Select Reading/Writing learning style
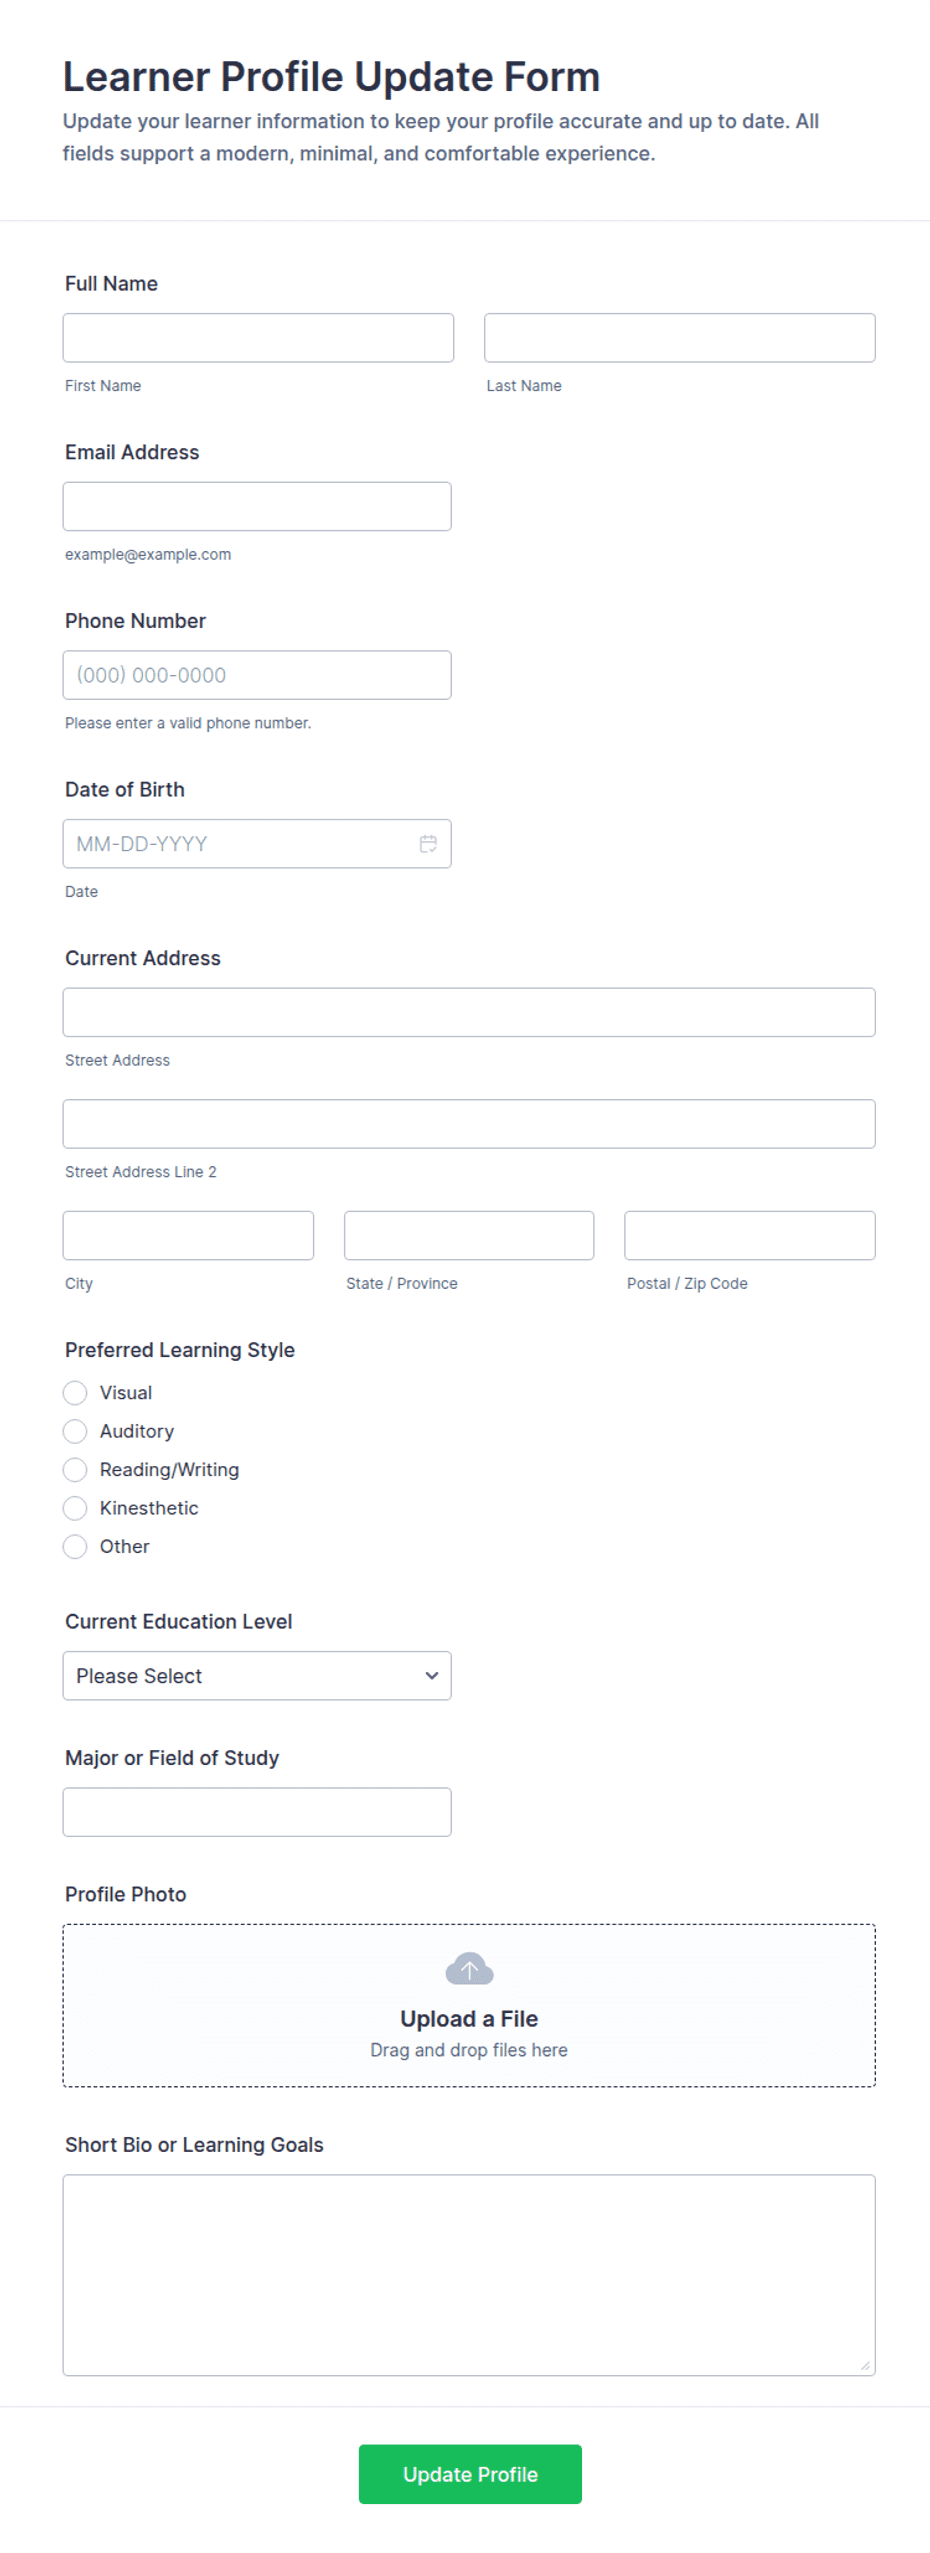The width and height of the screenshot is (930, 2553). (75, 1468)
